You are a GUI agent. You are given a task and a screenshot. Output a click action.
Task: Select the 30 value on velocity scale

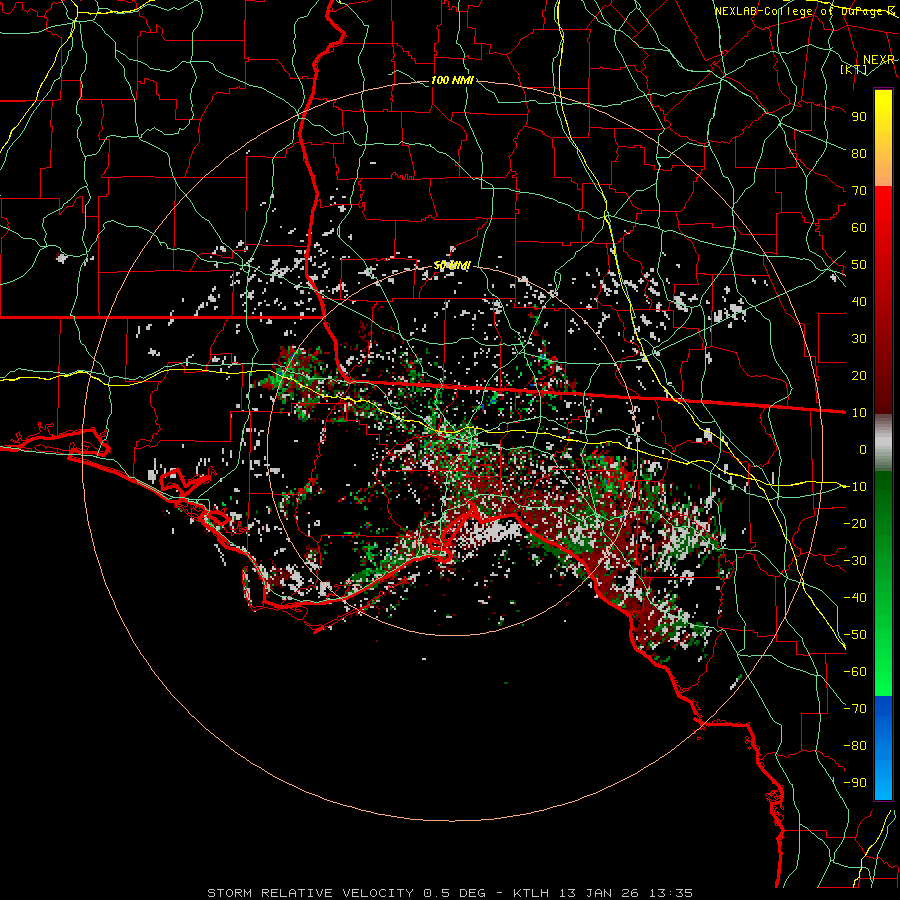(x=859, y=339)
